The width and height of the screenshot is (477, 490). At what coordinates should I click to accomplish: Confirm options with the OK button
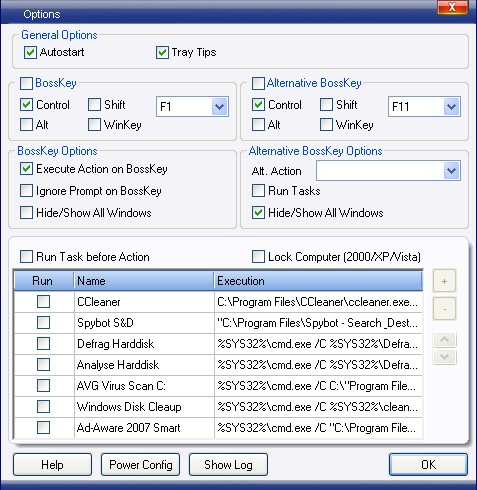(428, 464)
